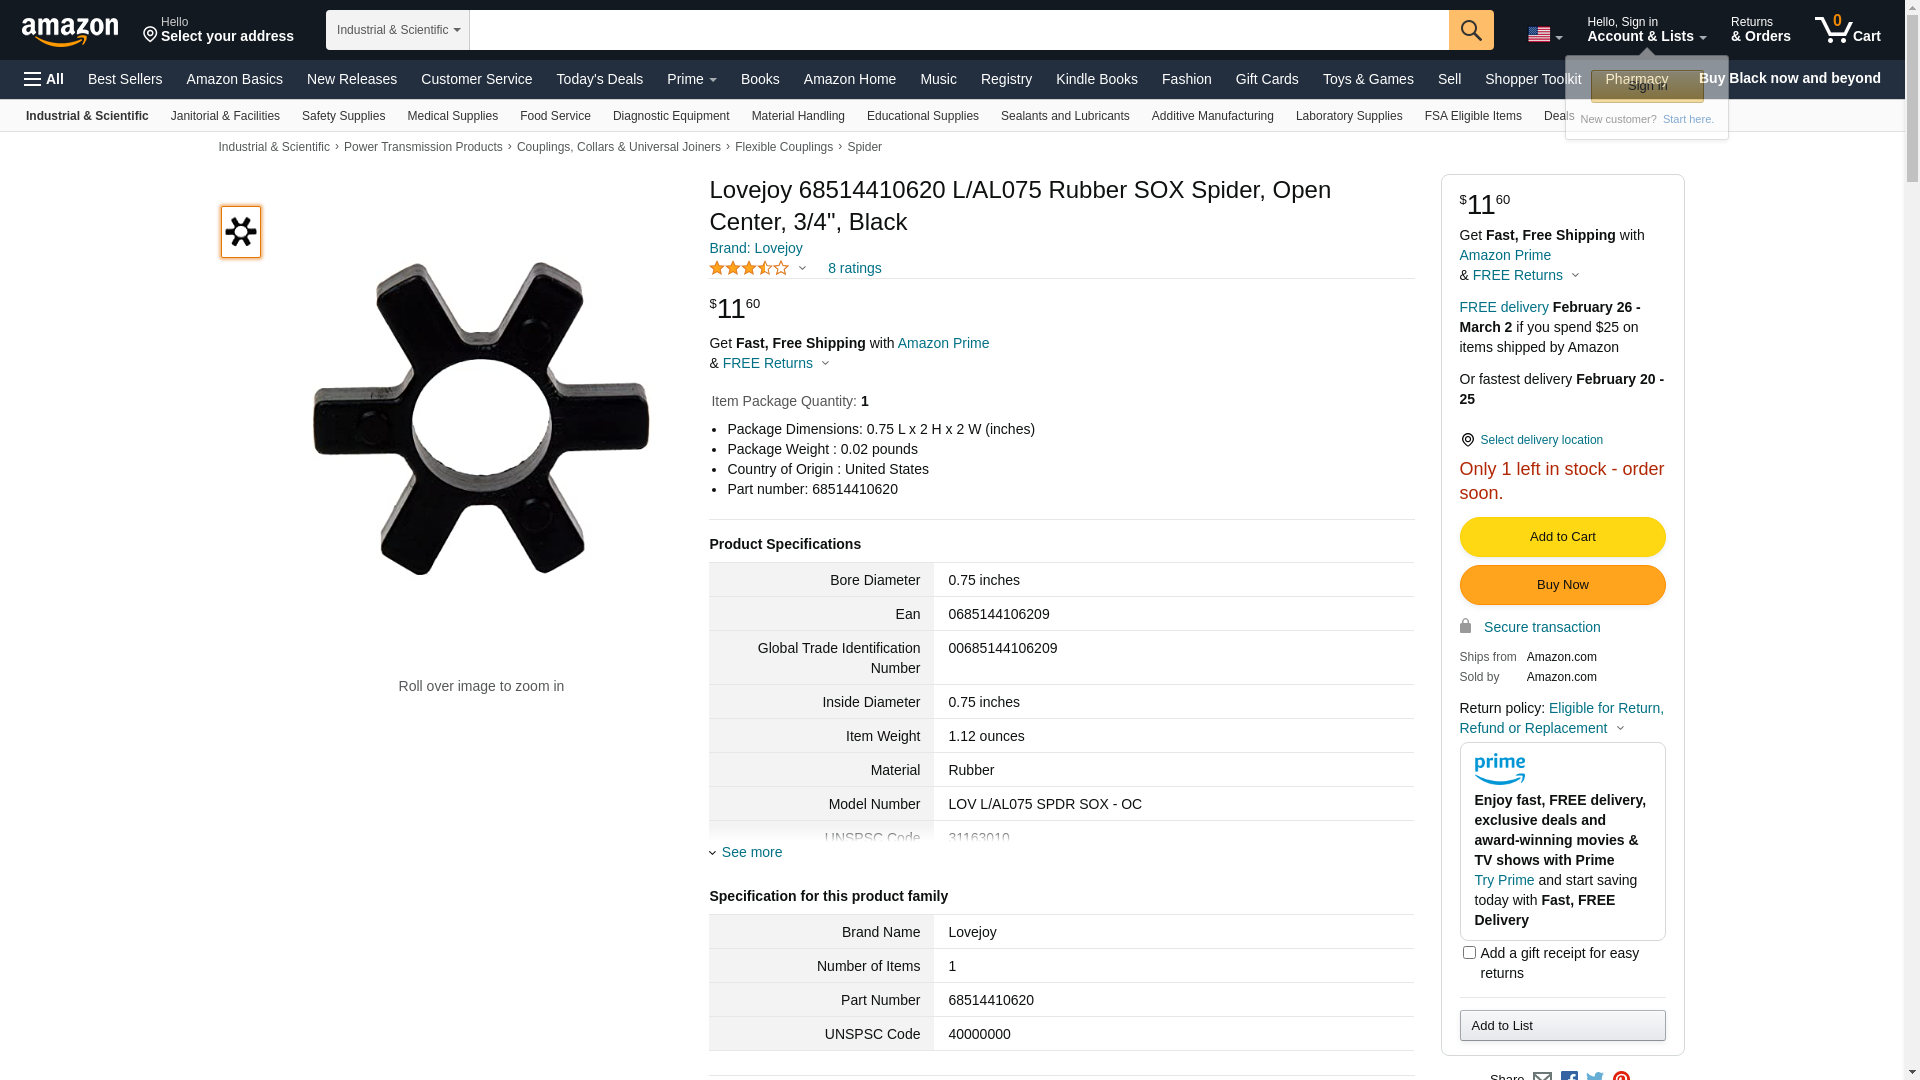Open the 8 ratings link
Screen dimensions: 1920x1080
coord(854,268)
